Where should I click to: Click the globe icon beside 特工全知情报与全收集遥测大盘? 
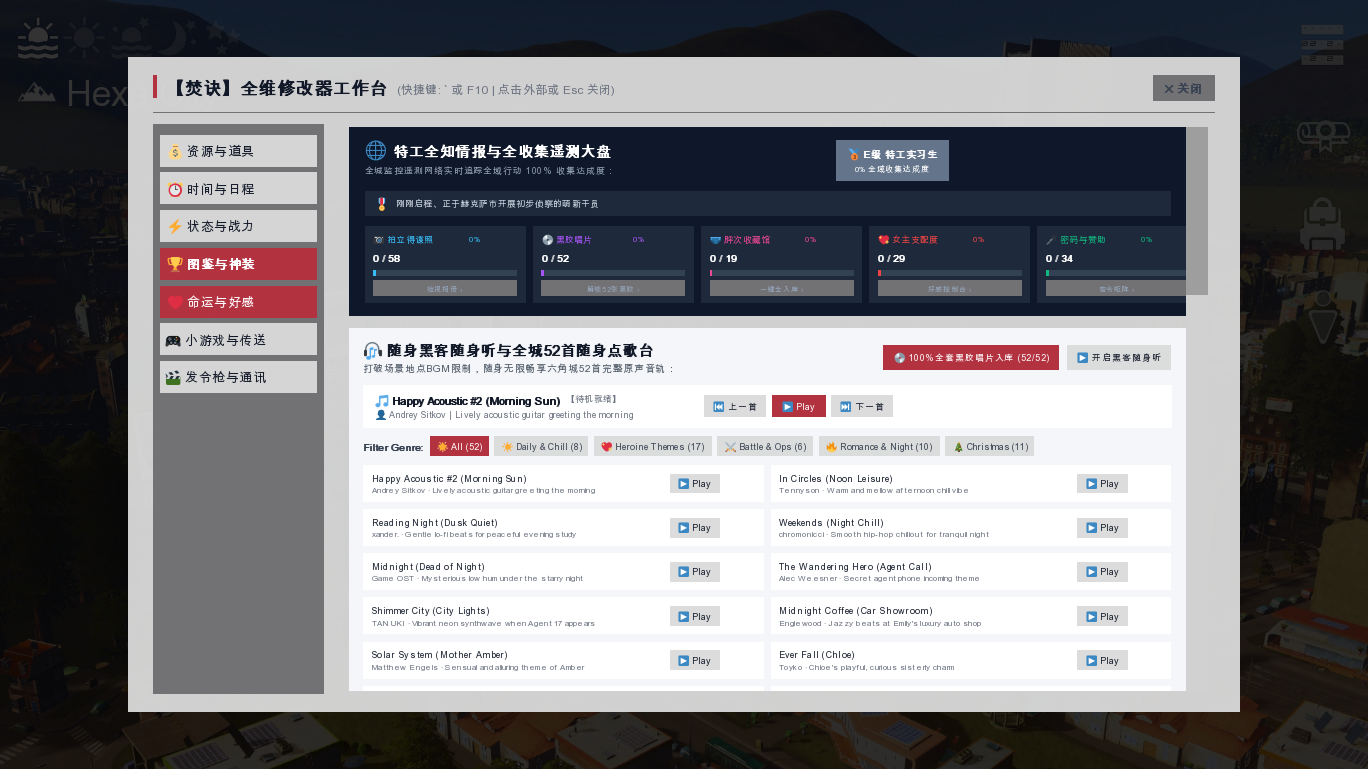tap(376, 151)
